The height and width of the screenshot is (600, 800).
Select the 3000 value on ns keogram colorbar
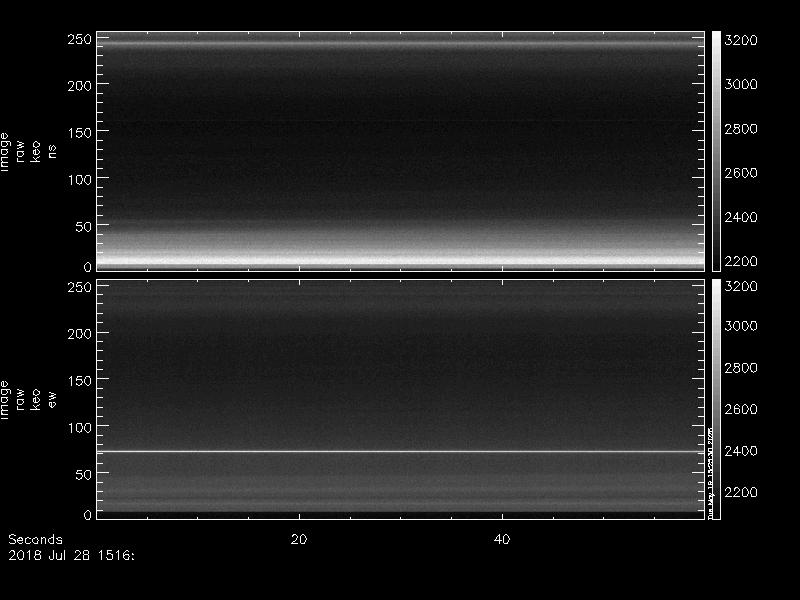tap(741, 84)
